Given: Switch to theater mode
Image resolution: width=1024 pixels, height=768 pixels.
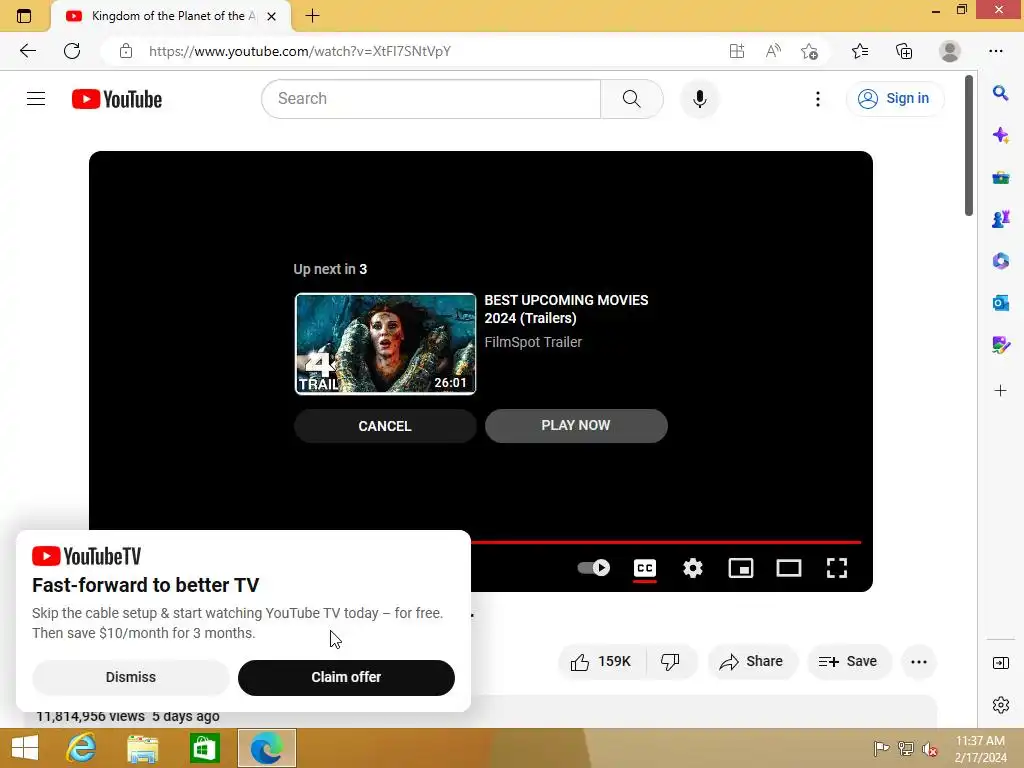Looking at the screenshot, I should 788,568.
